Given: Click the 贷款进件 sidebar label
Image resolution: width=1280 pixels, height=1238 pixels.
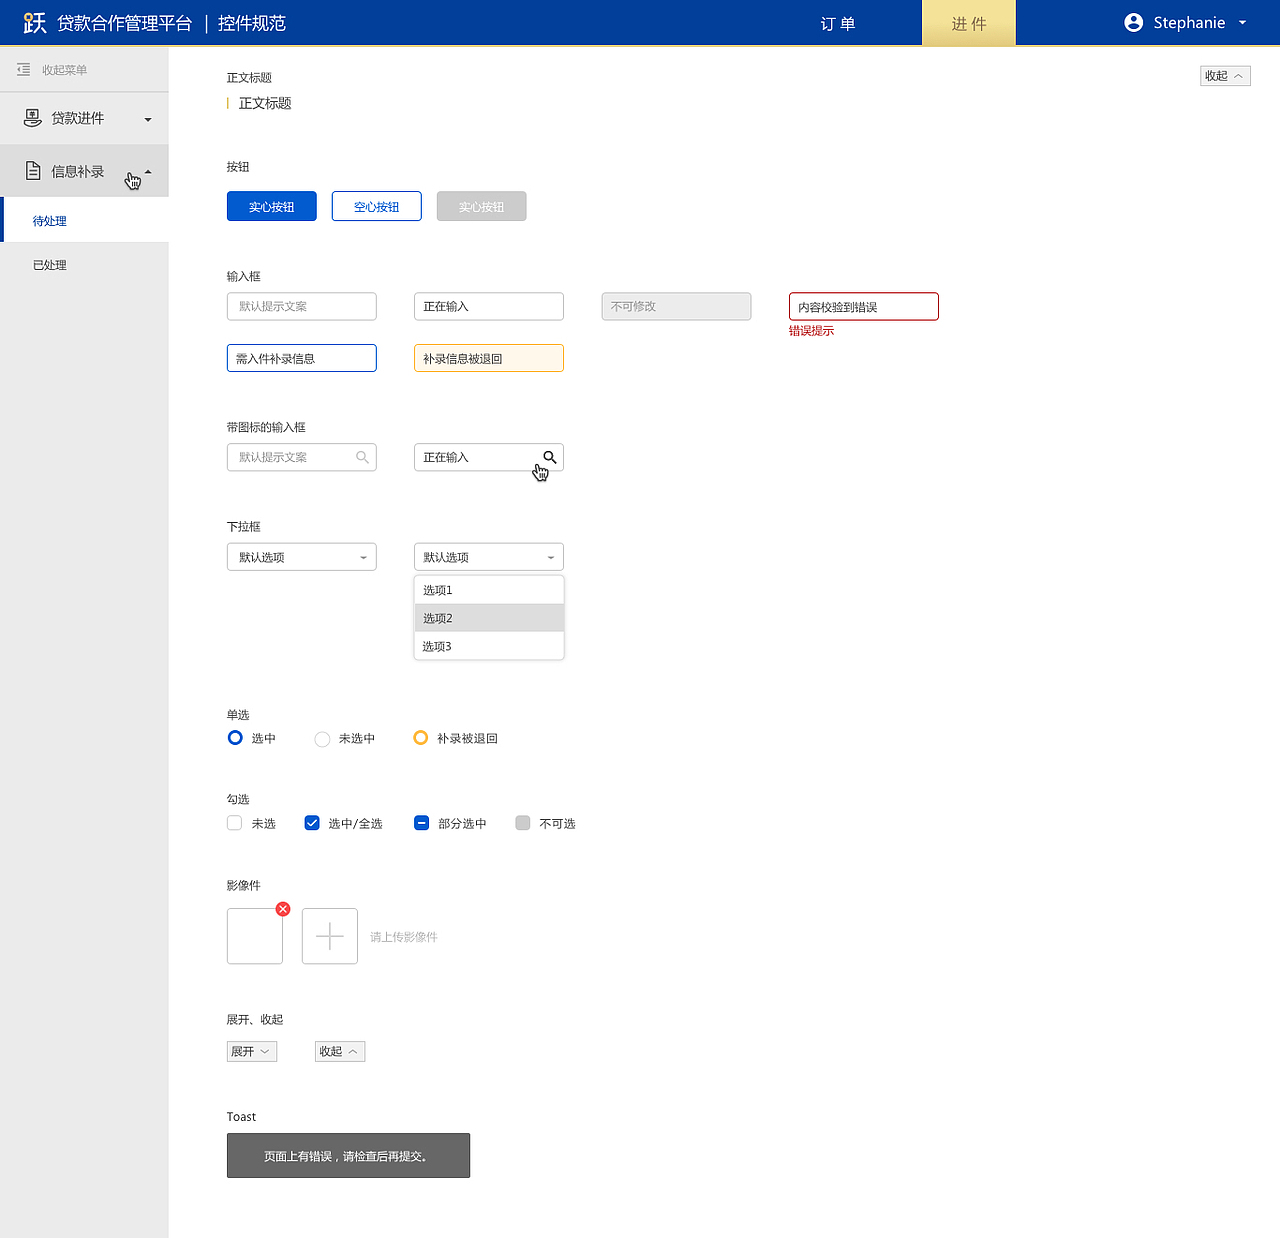Looking at the screenshot, I should click(x=78, y=118).
